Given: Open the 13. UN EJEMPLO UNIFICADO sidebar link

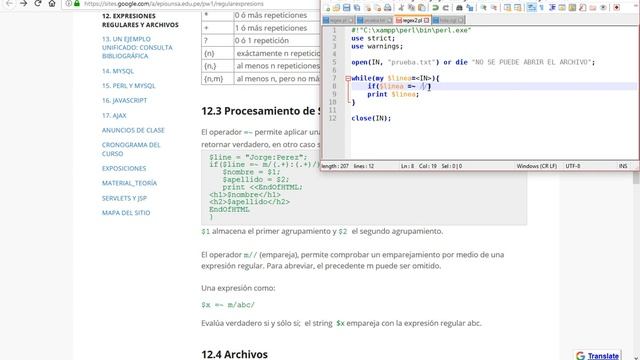Looking at the screenshot, I should coord(137,47).
